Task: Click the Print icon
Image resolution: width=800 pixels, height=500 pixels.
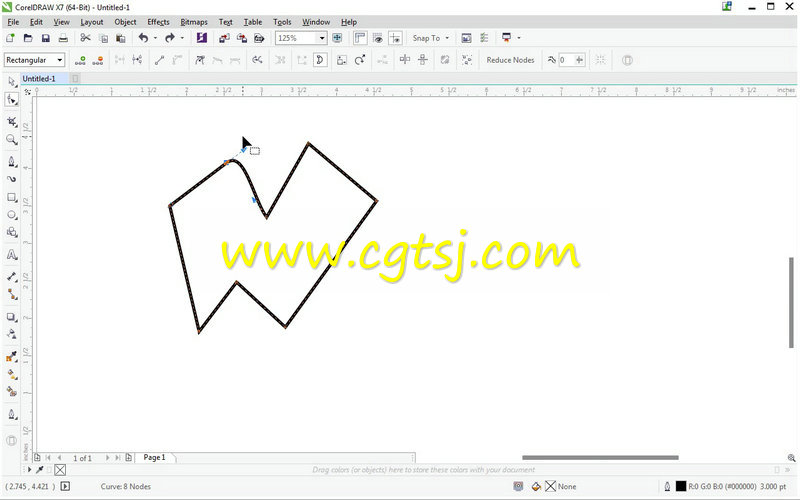Action: (x=63, y=38)
